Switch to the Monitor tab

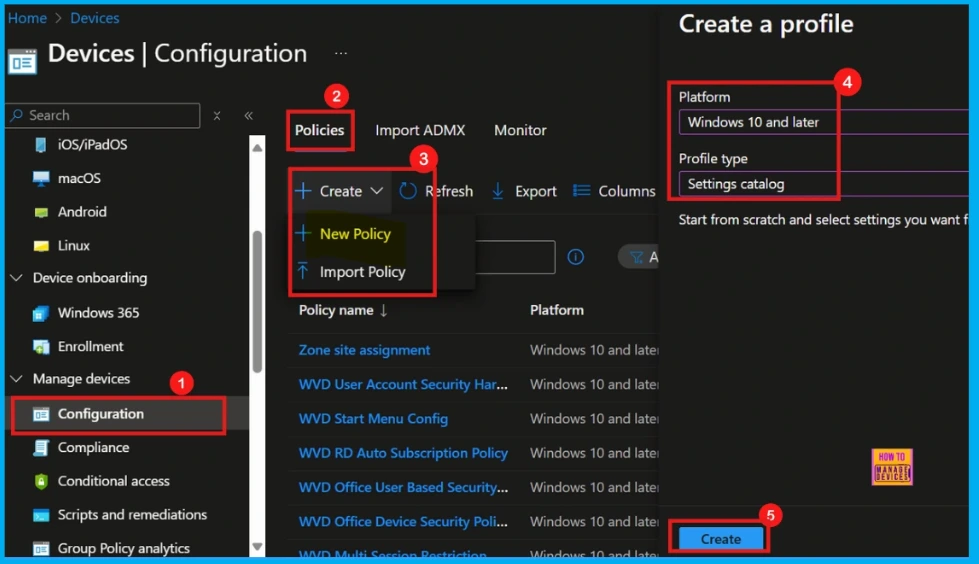[x=520, y=131]
